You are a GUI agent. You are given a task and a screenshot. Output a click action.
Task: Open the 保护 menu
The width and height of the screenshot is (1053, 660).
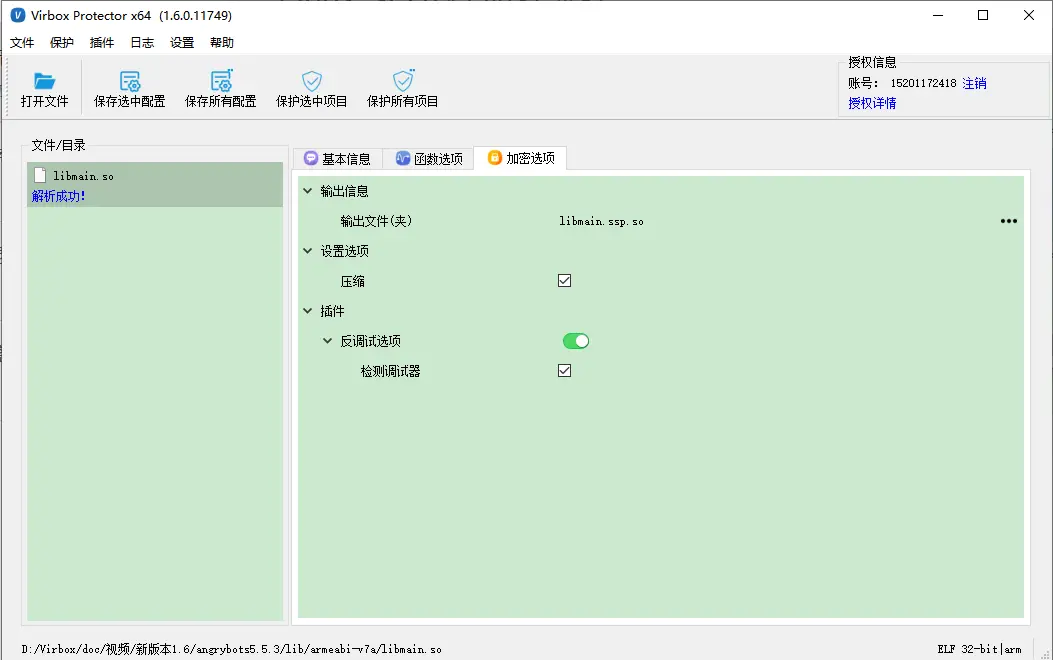(x=62, y=42)
